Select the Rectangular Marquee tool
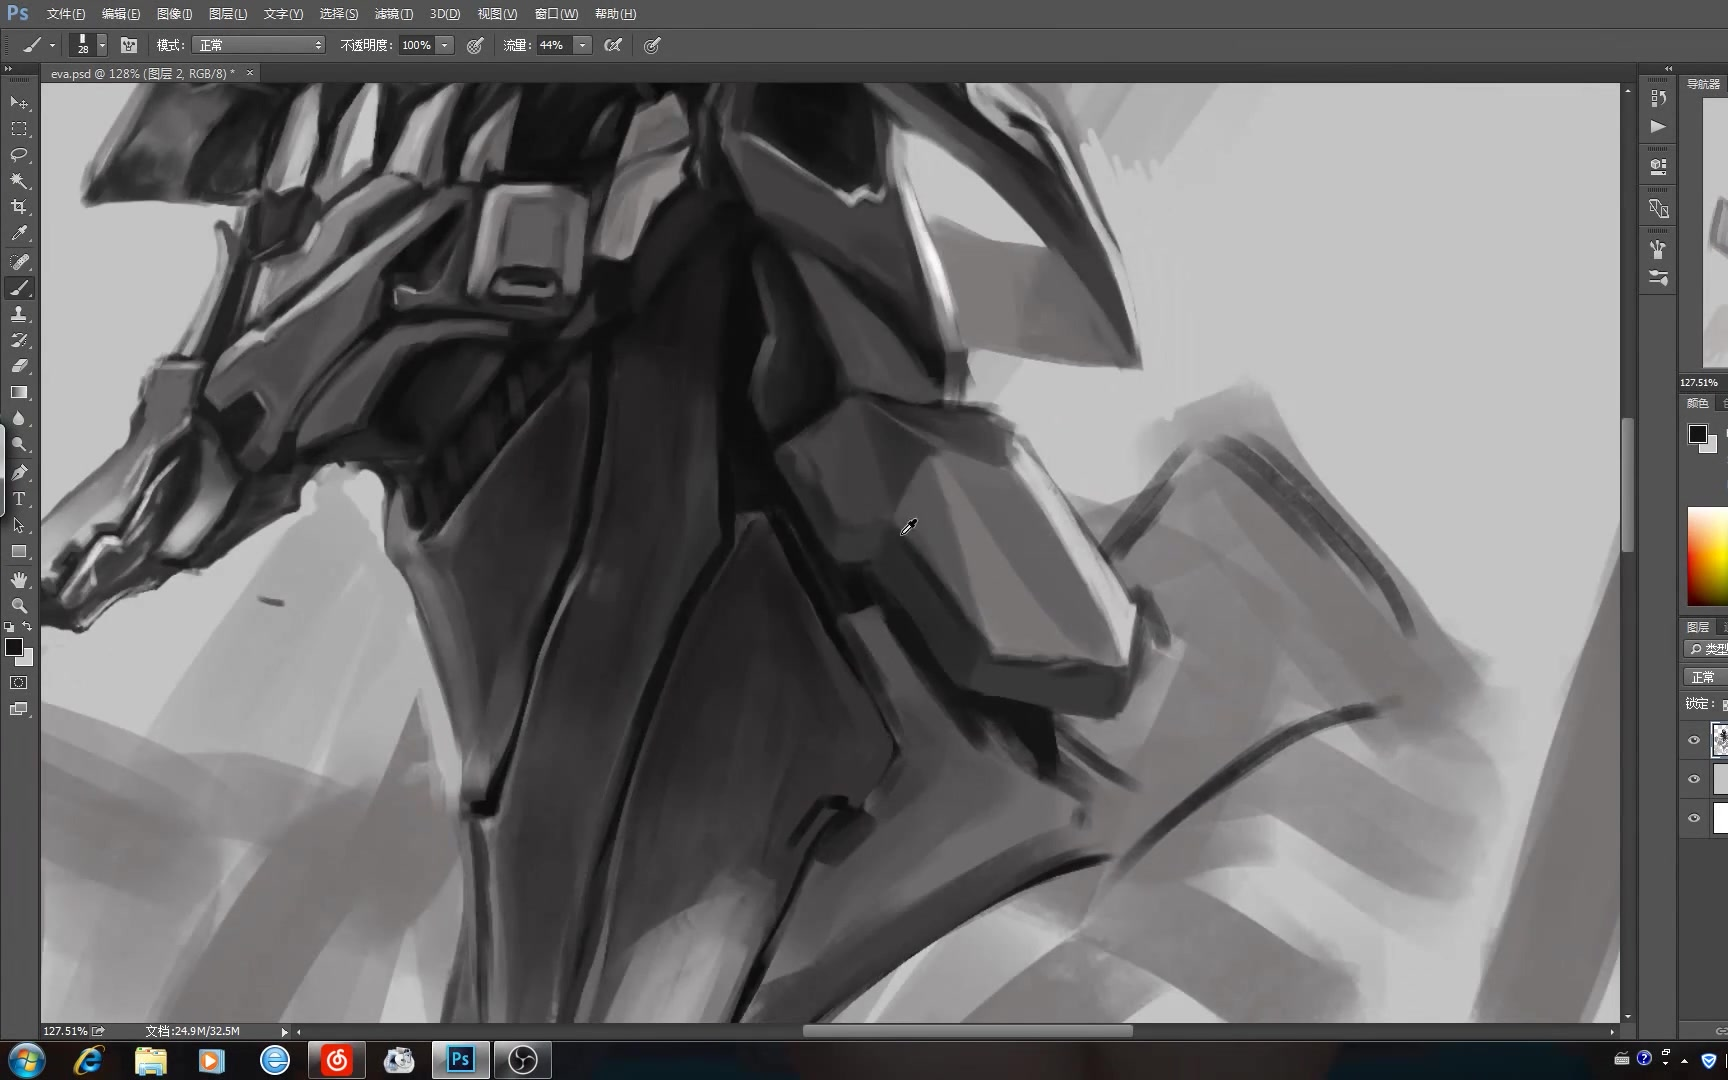Image resolution: width=1728 pixels, height=1080 pixels. tap(19, 129)
